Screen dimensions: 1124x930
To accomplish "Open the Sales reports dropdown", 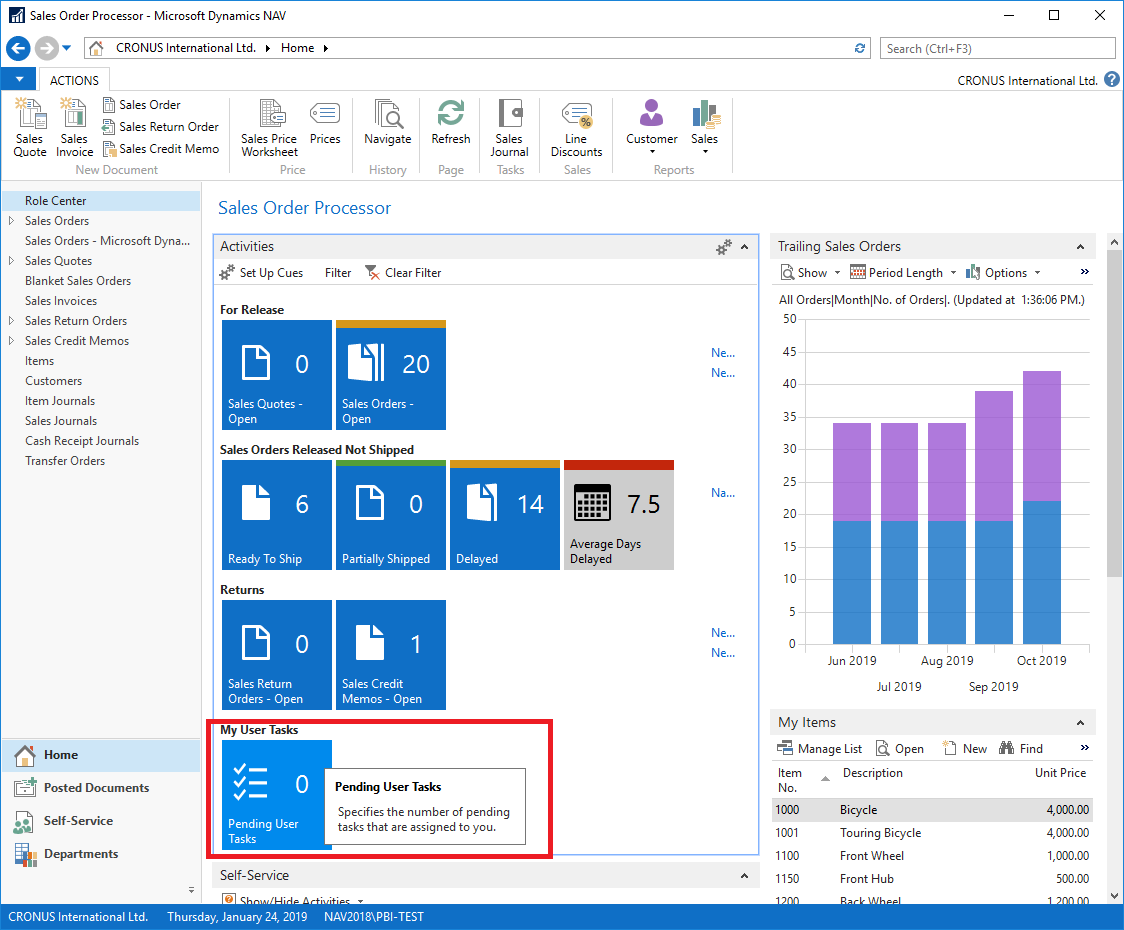I will (705, 127).
